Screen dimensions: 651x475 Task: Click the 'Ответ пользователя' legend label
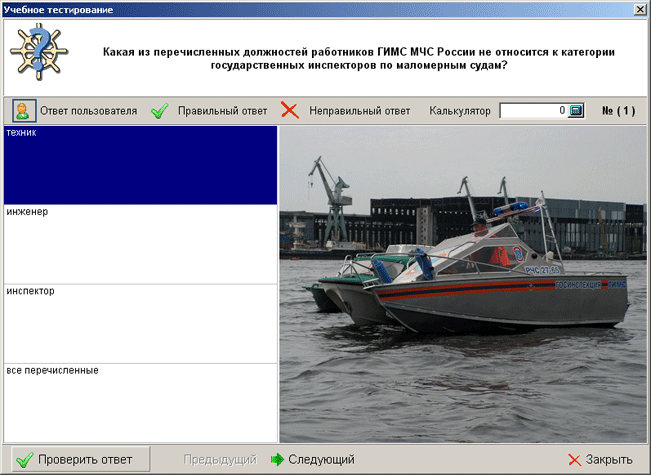88,111
